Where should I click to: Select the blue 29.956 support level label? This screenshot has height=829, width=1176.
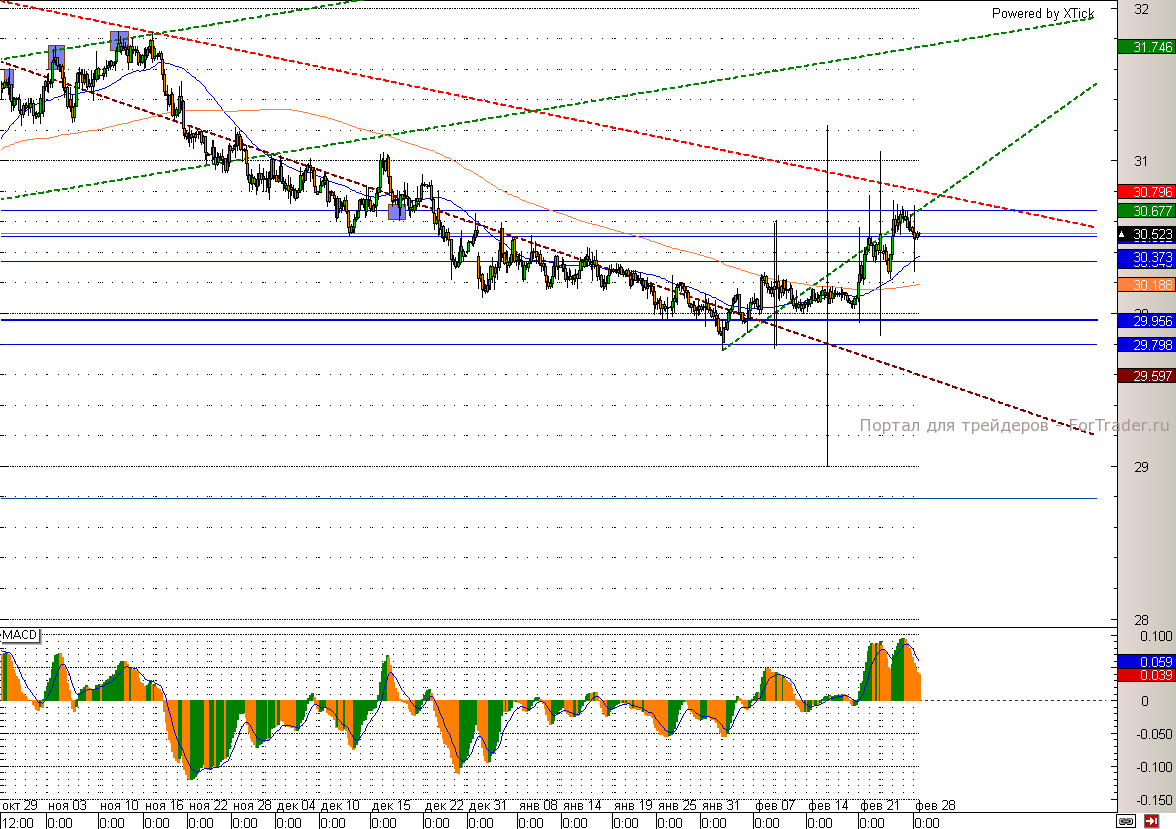[1145, 321]
